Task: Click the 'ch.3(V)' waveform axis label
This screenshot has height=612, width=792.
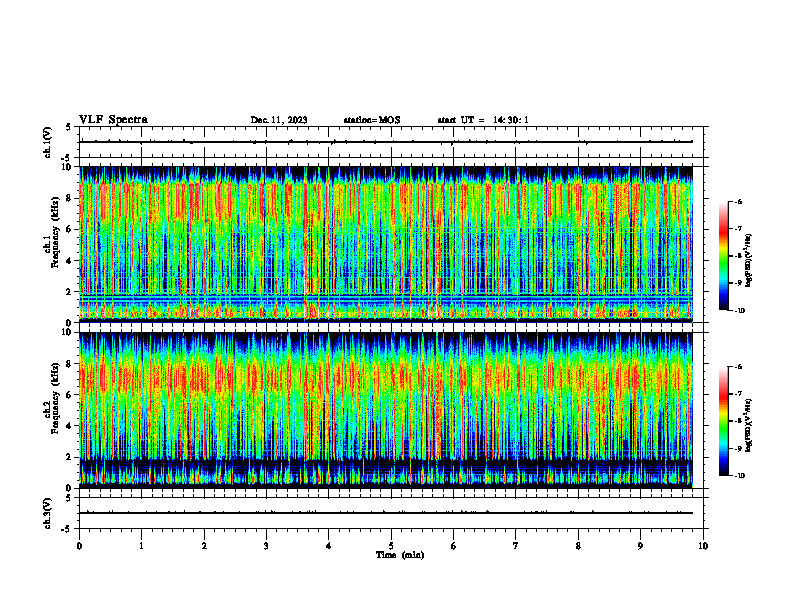Action: [47, 513]
